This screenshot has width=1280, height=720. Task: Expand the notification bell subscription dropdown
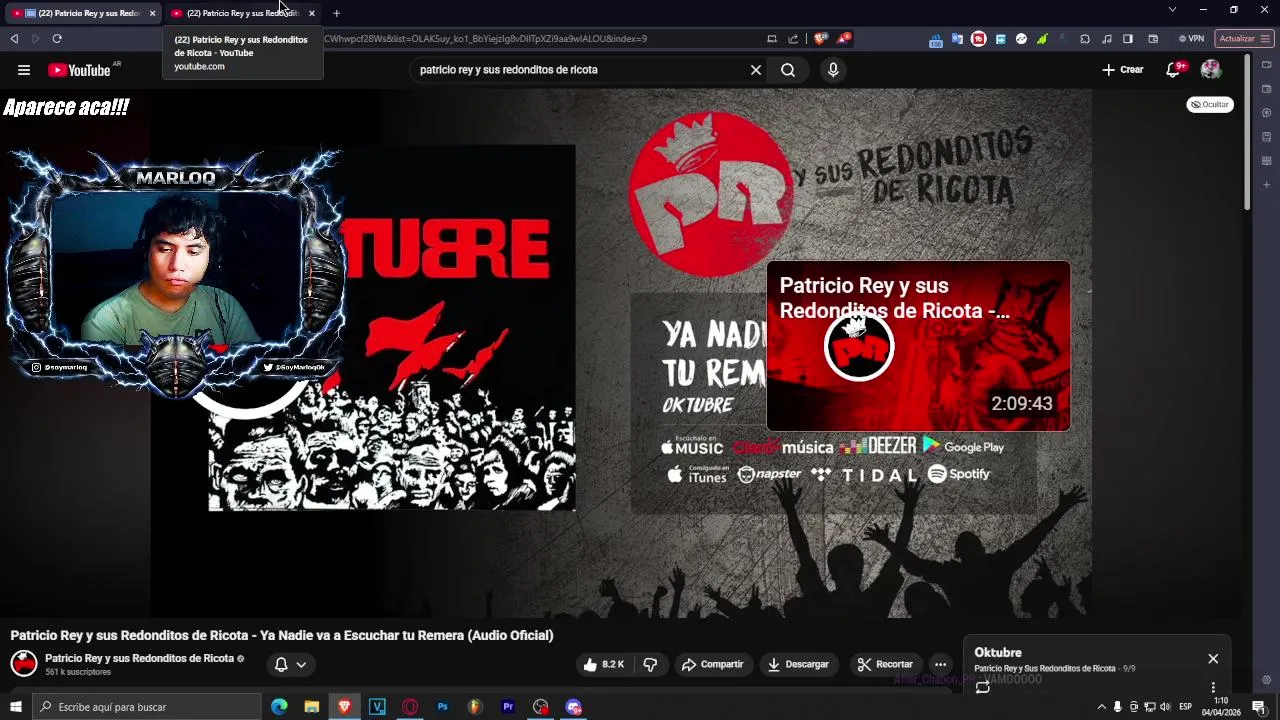tap(290, 664)
